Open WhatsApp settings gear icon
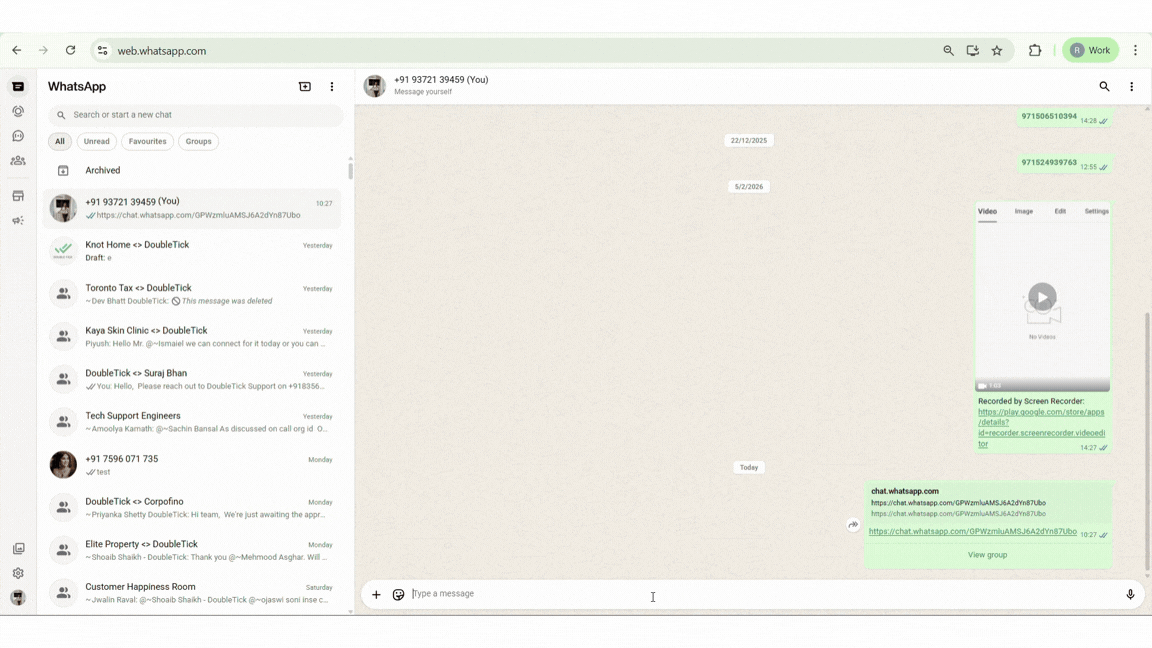 (18, 573)
